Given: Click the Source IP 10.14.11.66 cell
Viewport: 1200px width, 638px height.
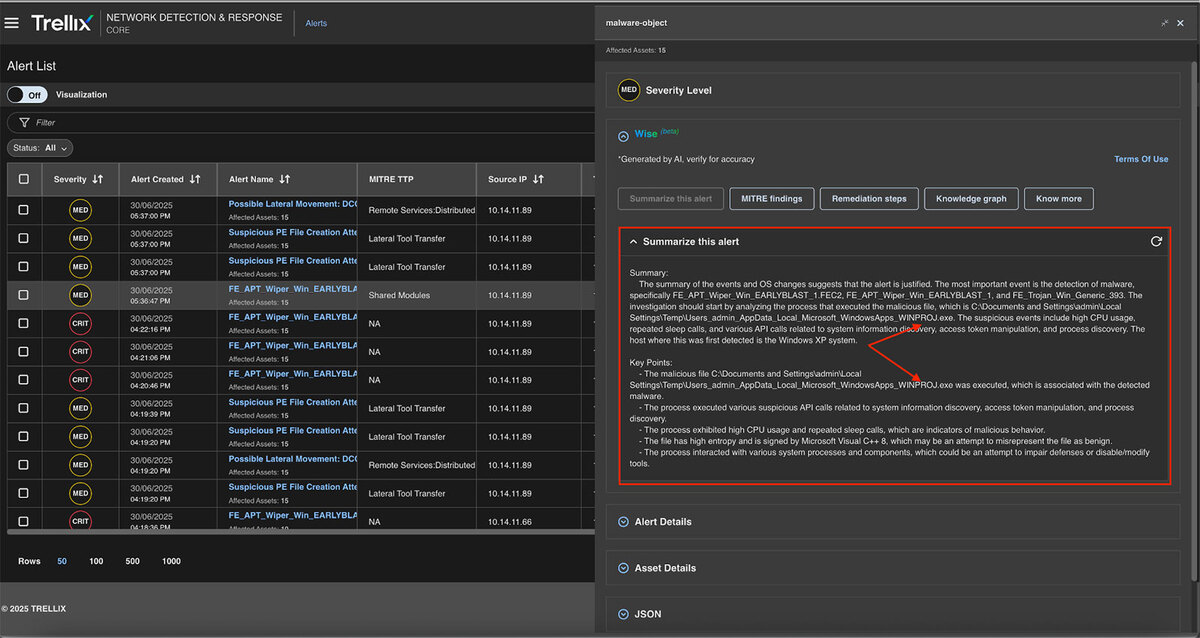Looking at the screenshot, I should pos(510,521).
